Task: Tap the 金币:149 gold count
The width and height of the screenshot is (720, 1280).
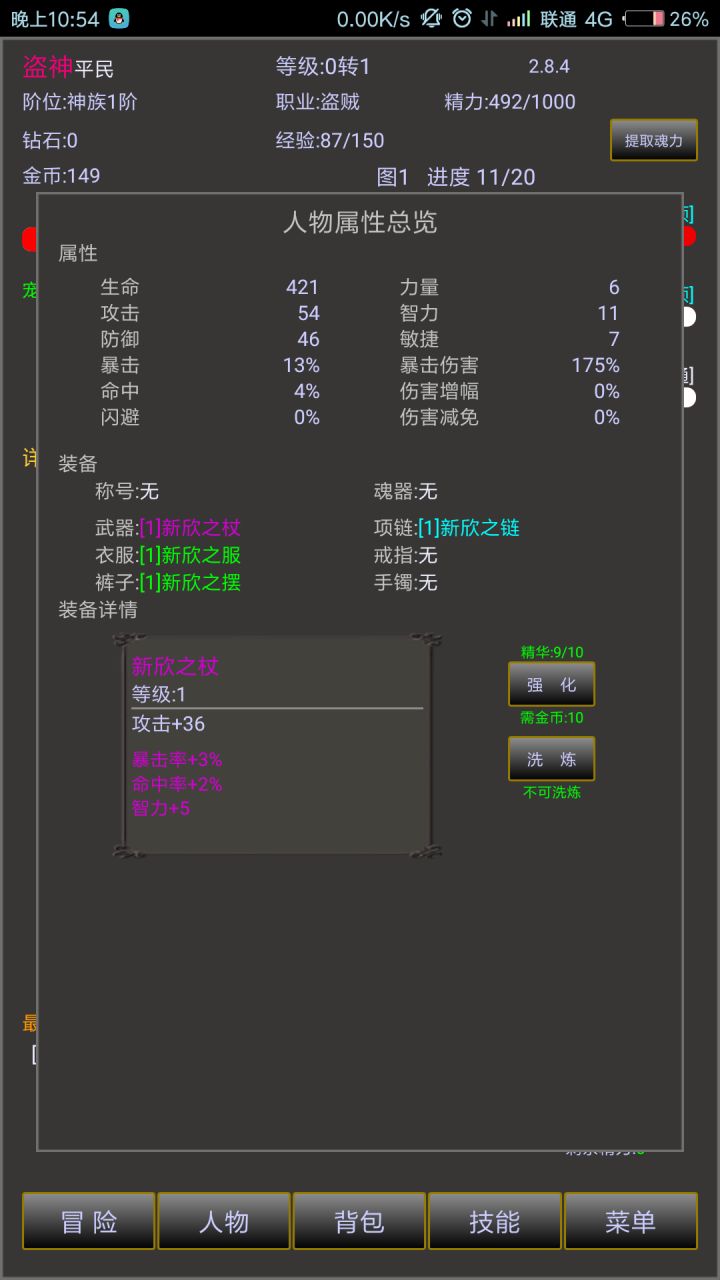Action: [x=61, y=176]
